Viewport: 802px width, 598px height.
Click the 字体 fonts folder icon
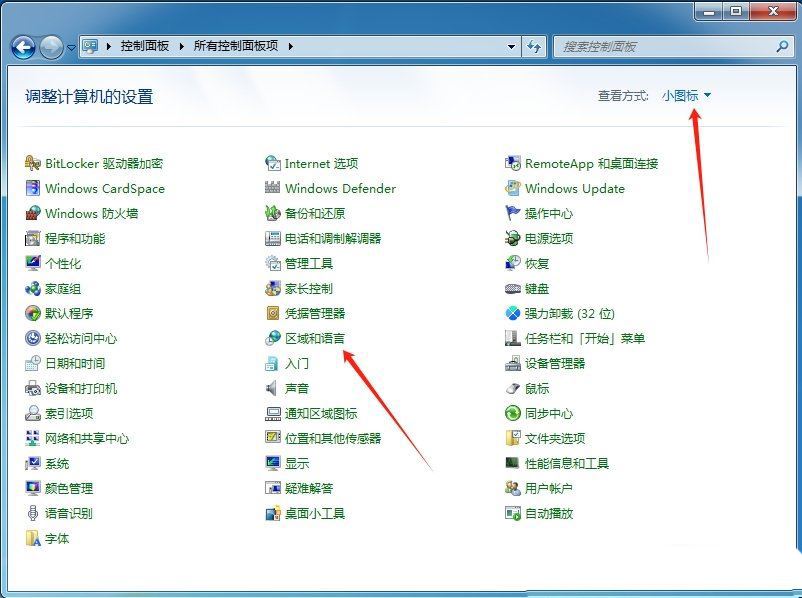(x=33, y=538)
